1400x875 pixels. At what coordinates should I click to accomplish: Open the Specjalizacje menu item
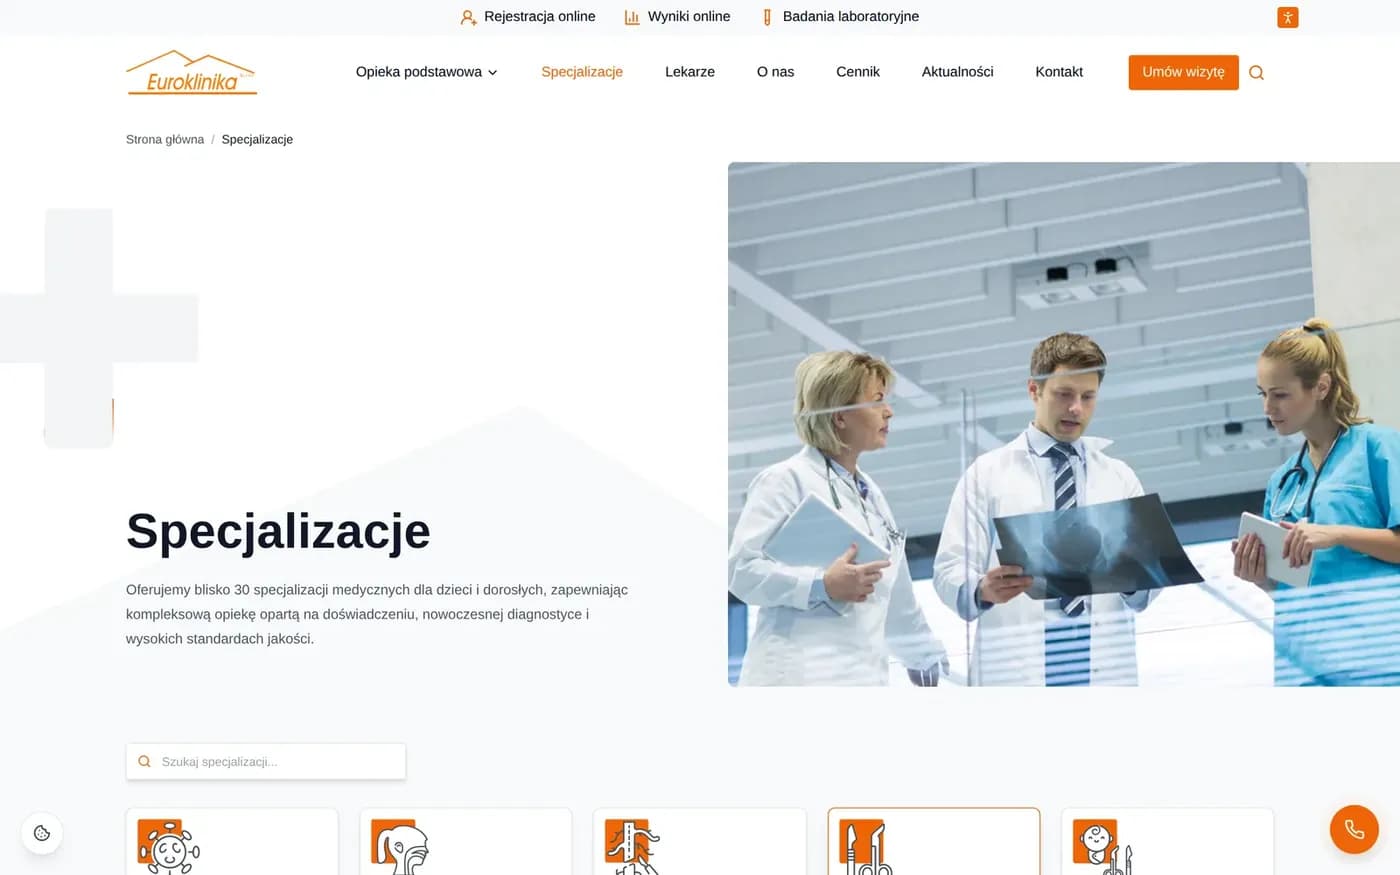coord(582,72)
